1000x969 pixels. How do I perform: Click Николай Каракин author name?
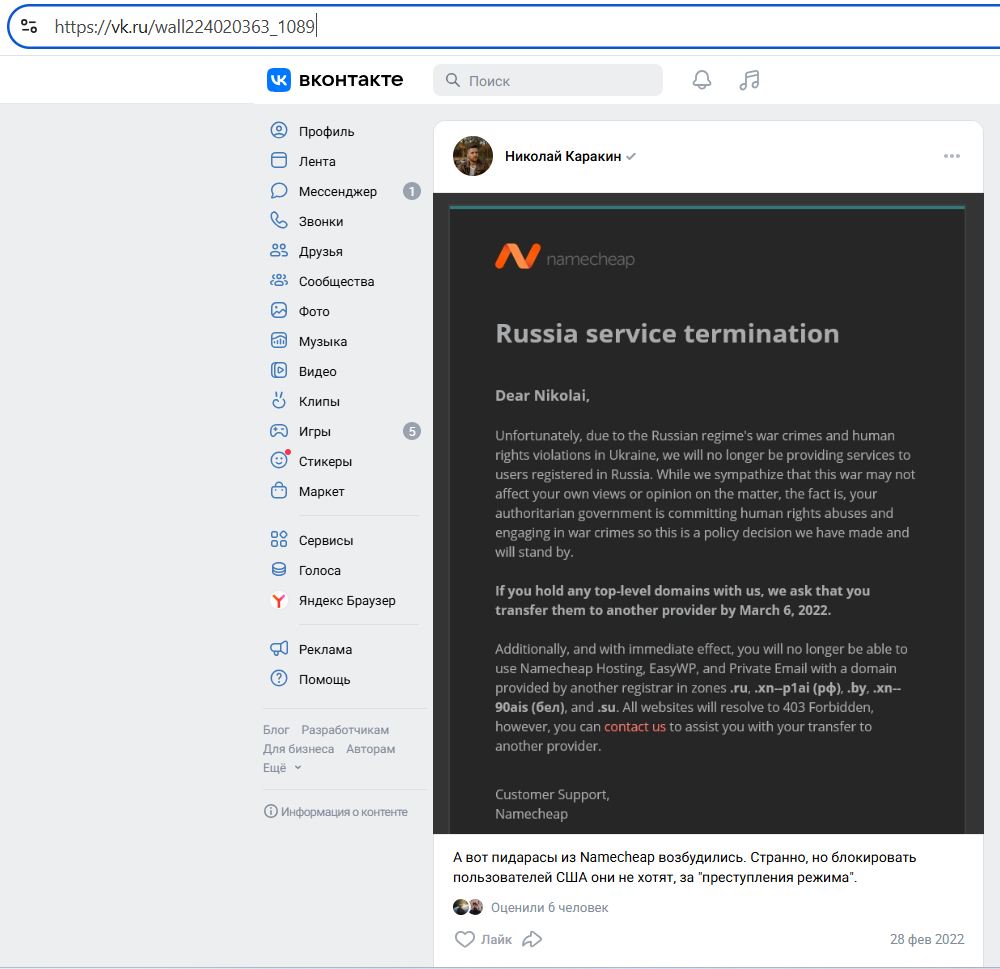(x=562, y=156)
